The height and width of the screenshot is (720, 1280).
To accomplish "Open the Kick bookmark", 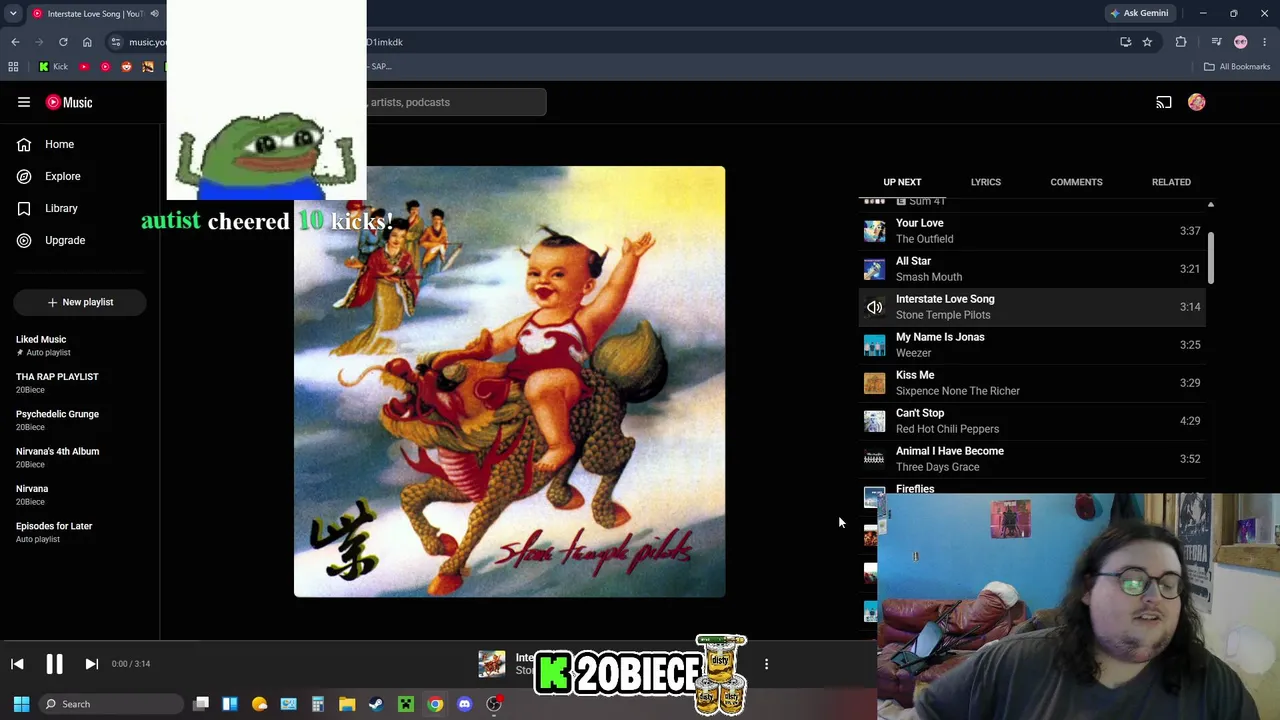I will [x=53, y=67].
